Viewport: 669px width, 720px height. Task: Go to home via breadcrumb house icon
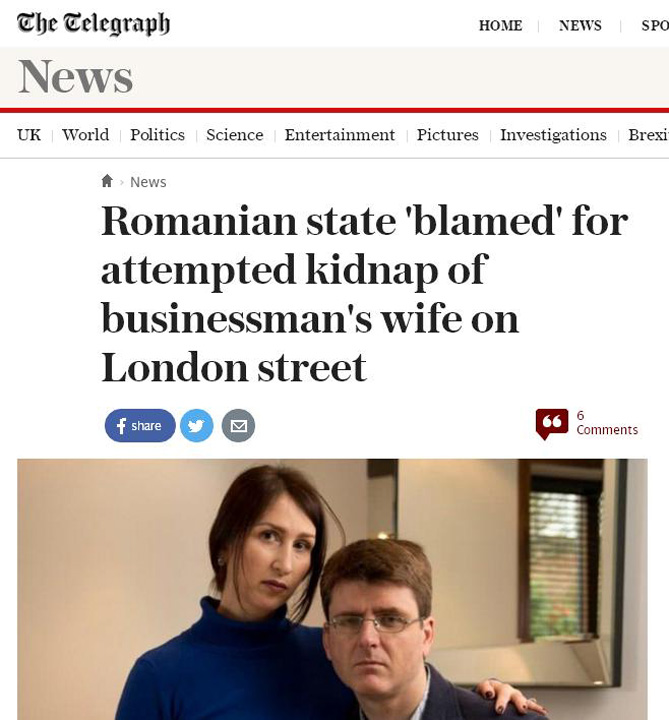(107, 181)
